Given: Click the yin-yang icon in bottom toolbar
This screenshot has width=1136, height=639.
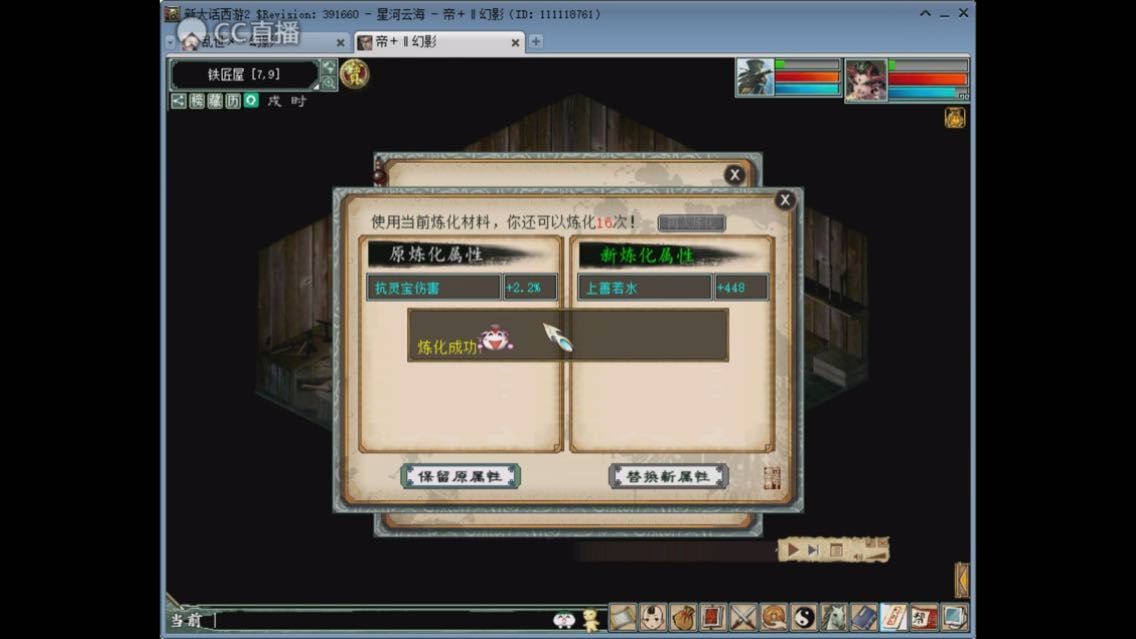Looking at the screenshot, I should (804, 617).
